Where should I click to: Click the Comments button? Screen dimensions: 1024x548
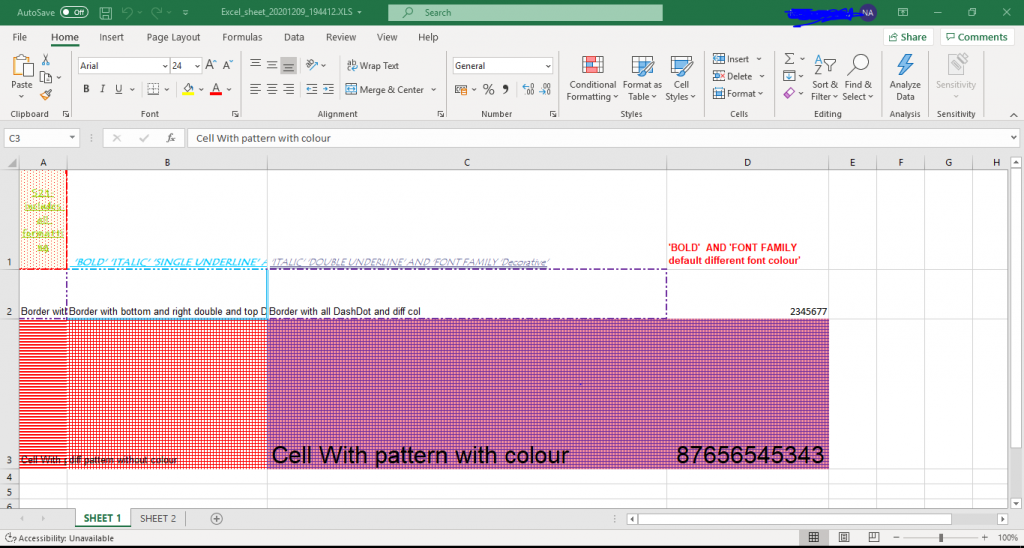977,37
